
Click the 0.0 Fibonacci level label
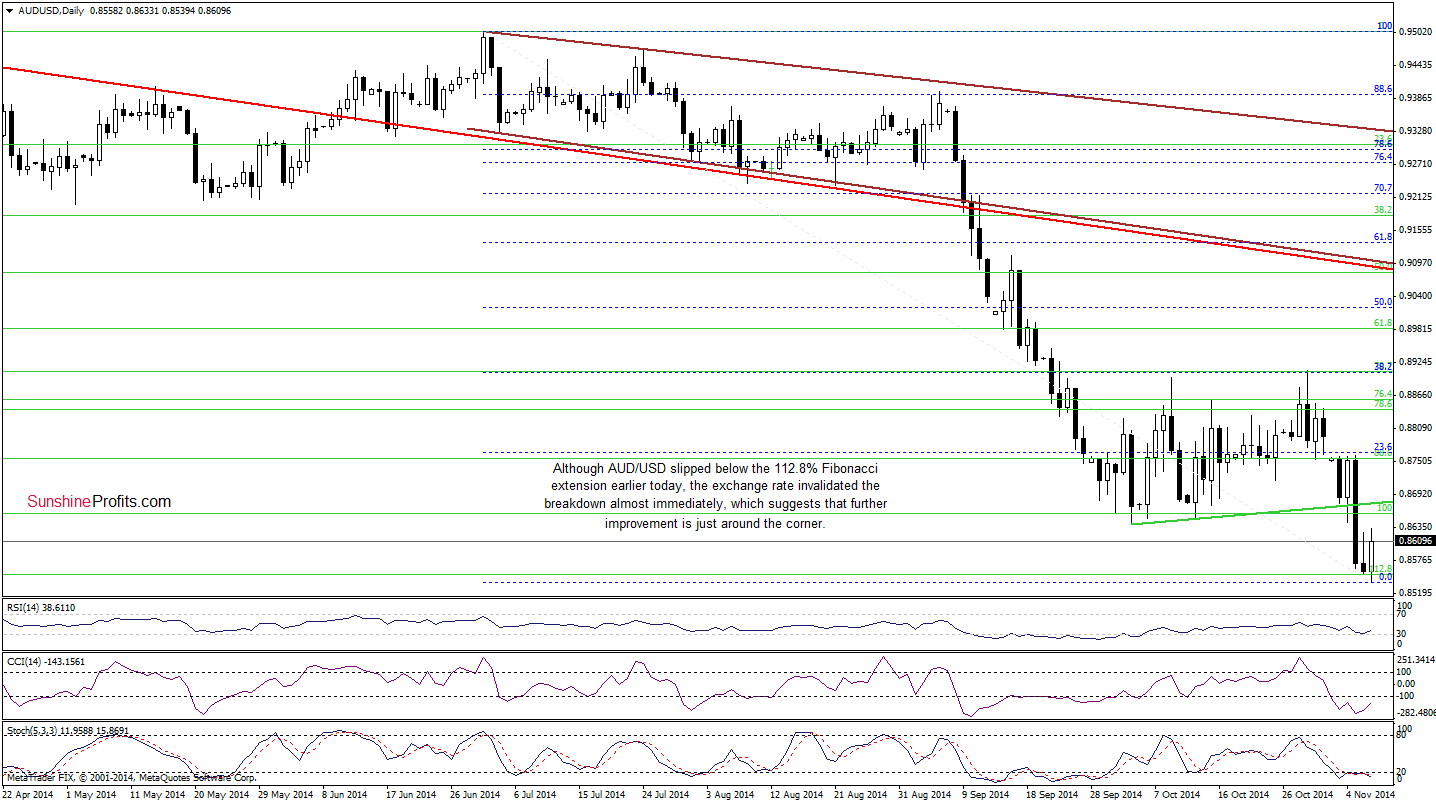pos(1386,577)
